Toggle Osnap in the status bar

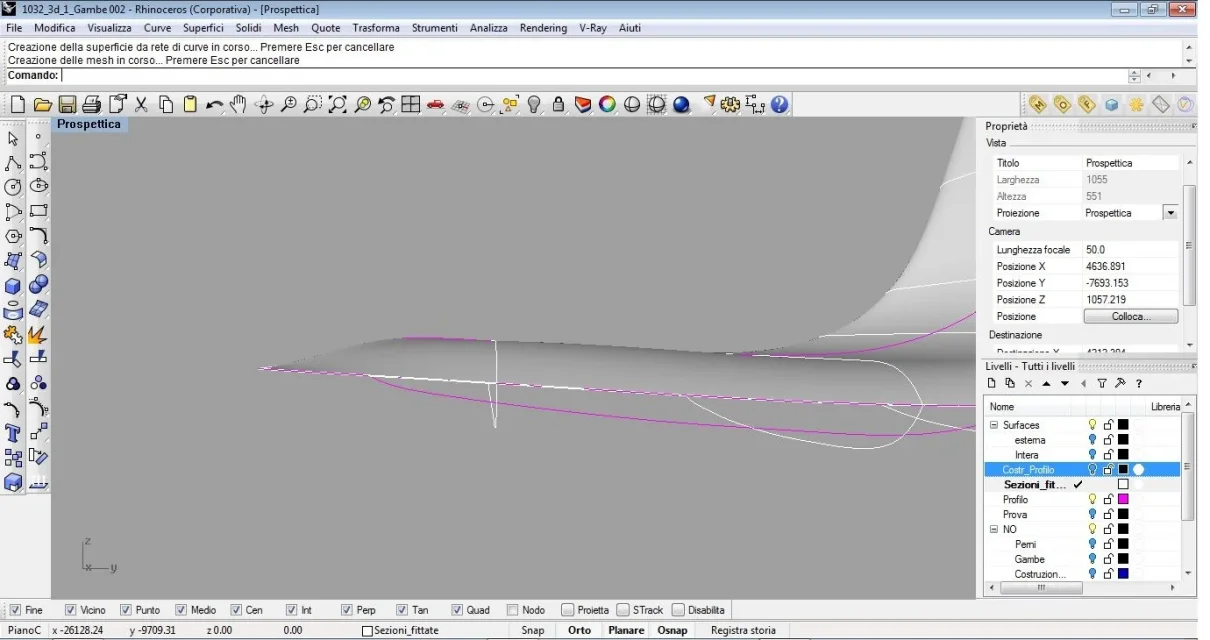[672, 630]
